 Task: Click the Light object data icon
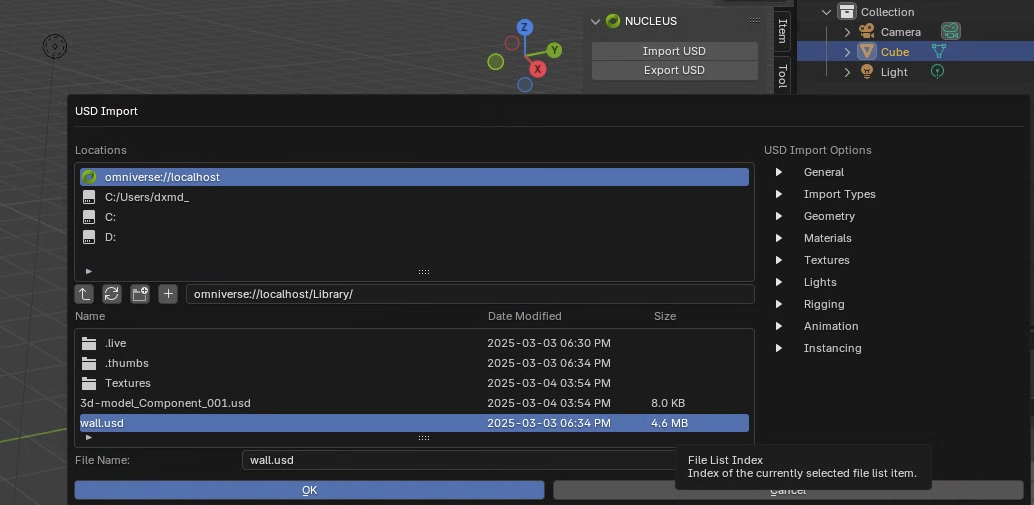[937, 72]
